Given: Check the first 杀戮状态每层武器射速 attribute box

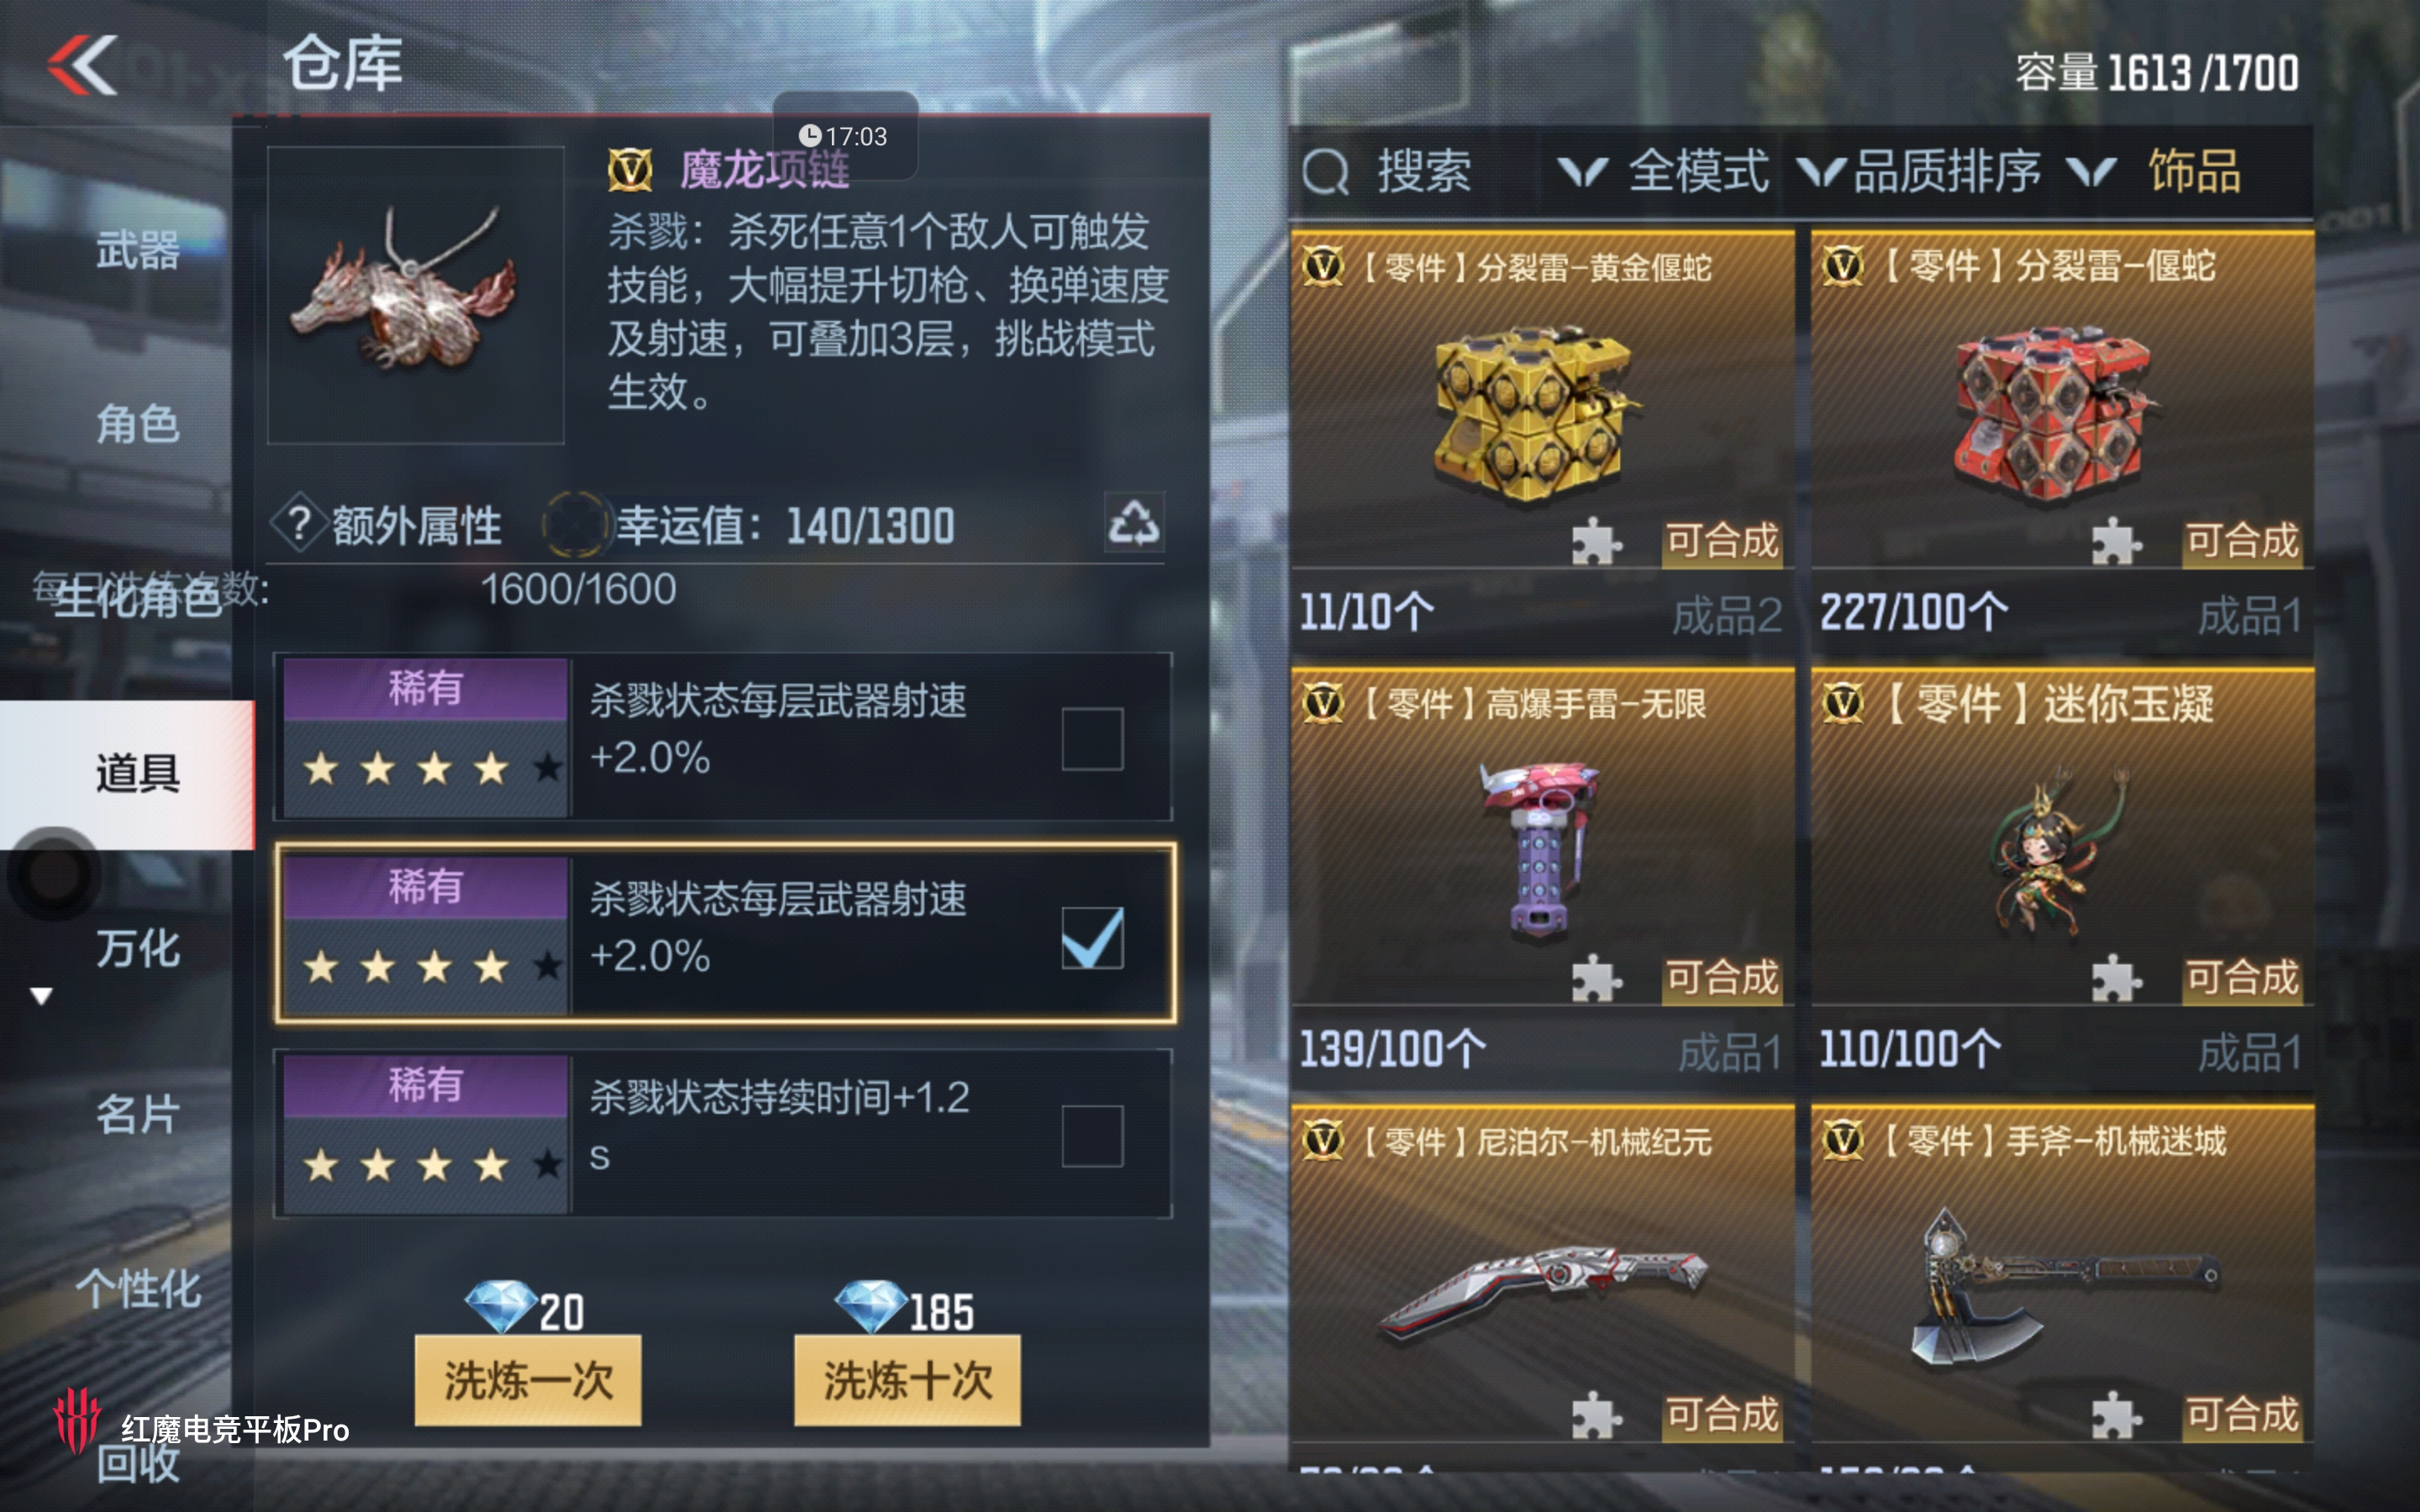Looking at the screenshot, I should pyautogui.click(x=1092, y=739).
